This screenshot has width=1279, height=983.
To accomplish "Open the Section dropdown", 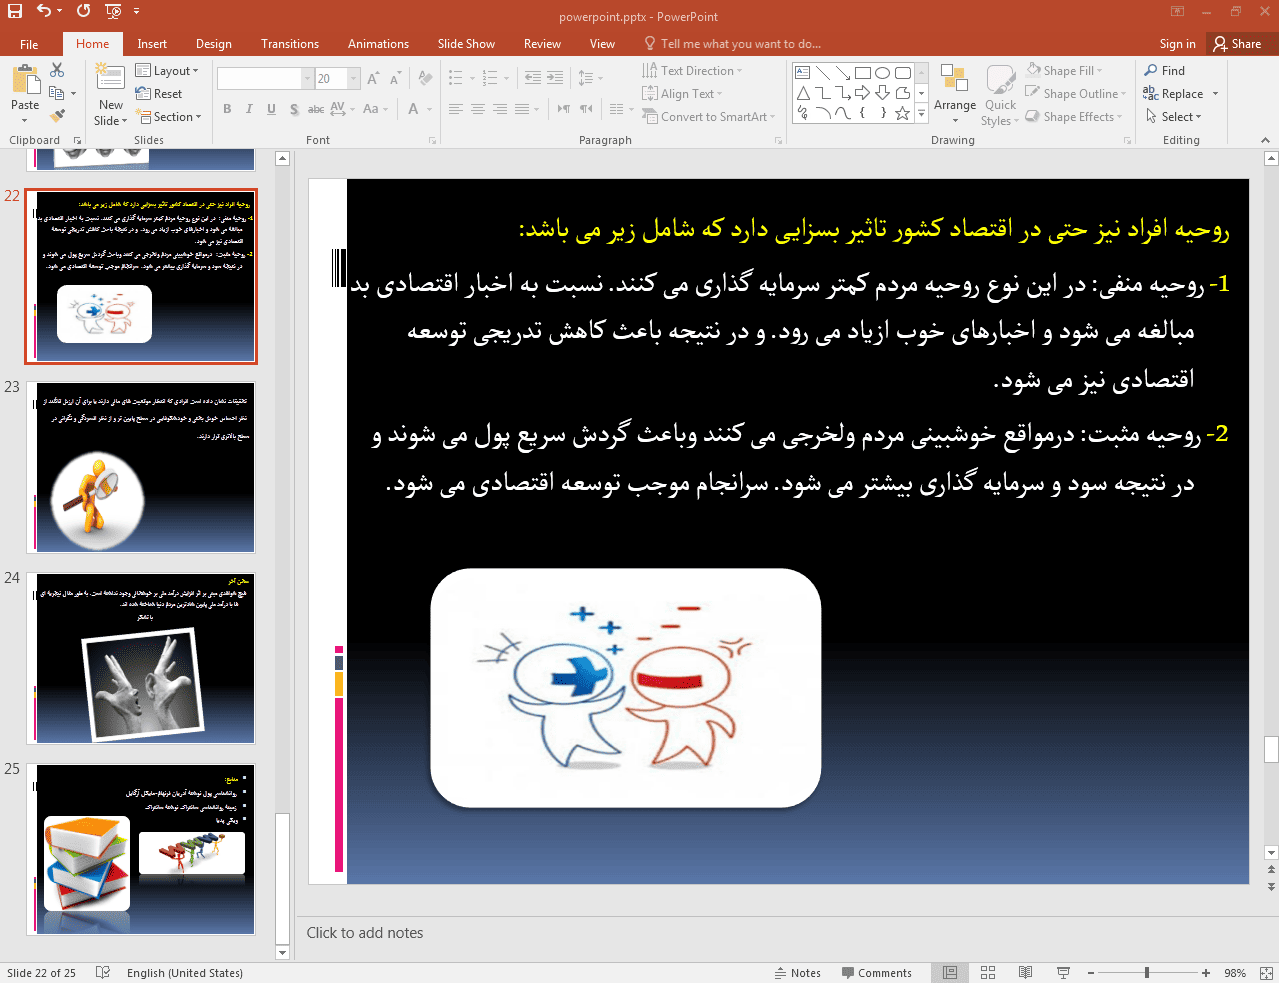I will 170,117.
